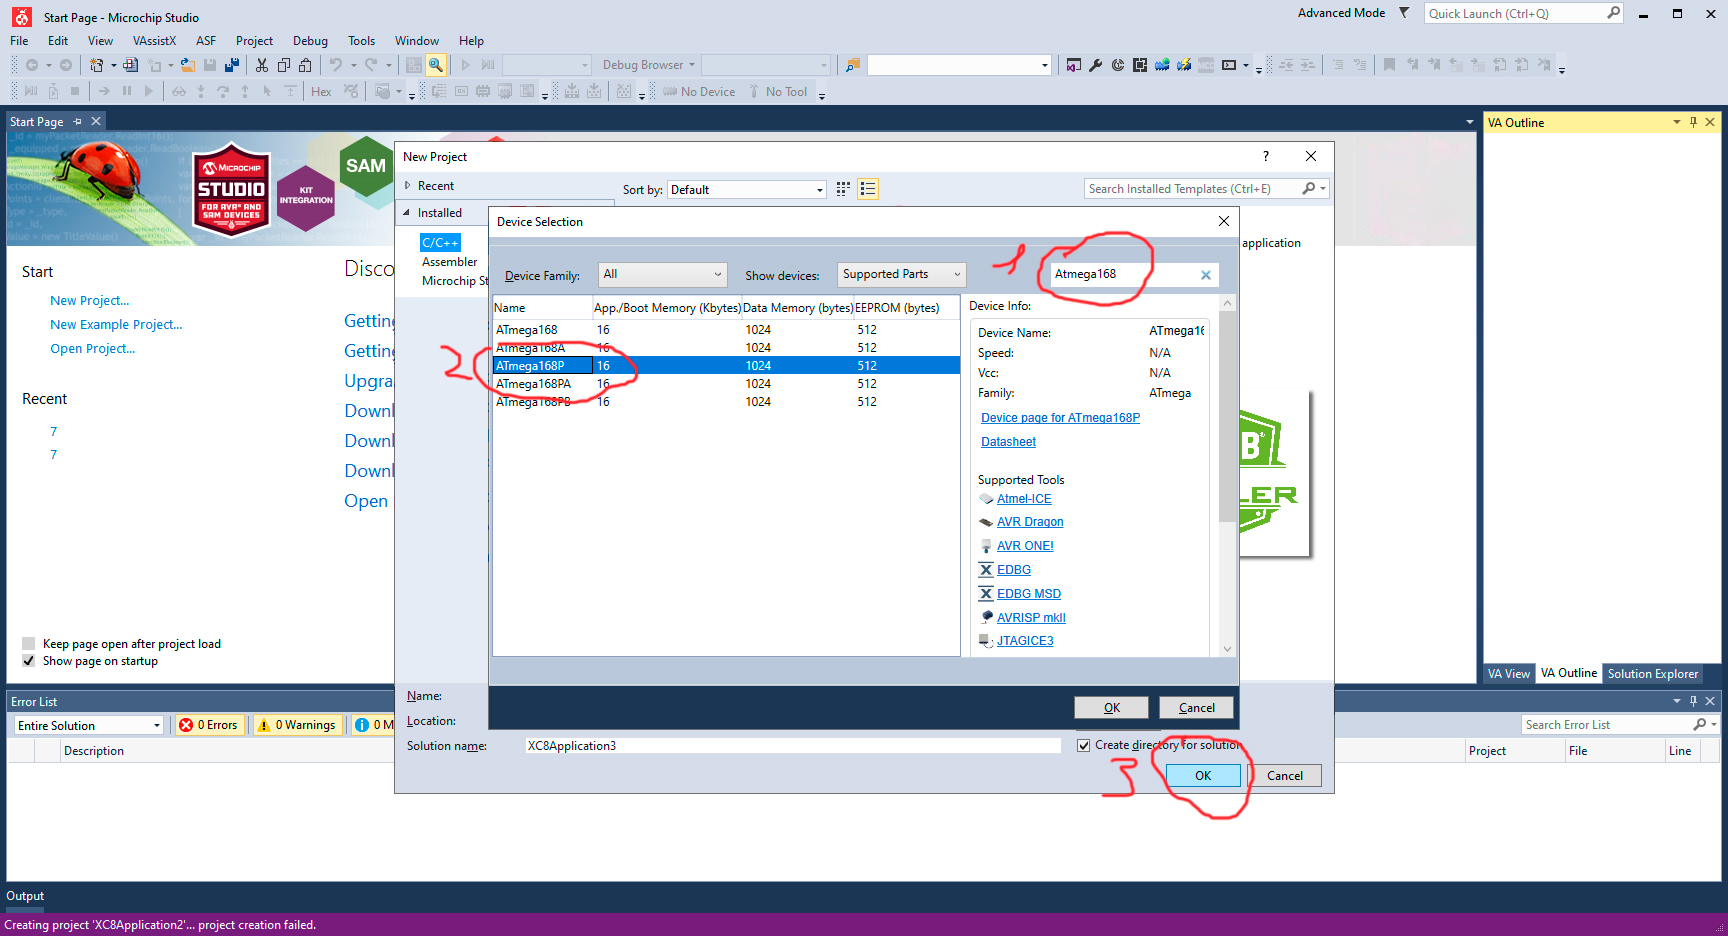Switch to the VA View tab
This screenshot has width=1728, height=936.
[1508, 674]
